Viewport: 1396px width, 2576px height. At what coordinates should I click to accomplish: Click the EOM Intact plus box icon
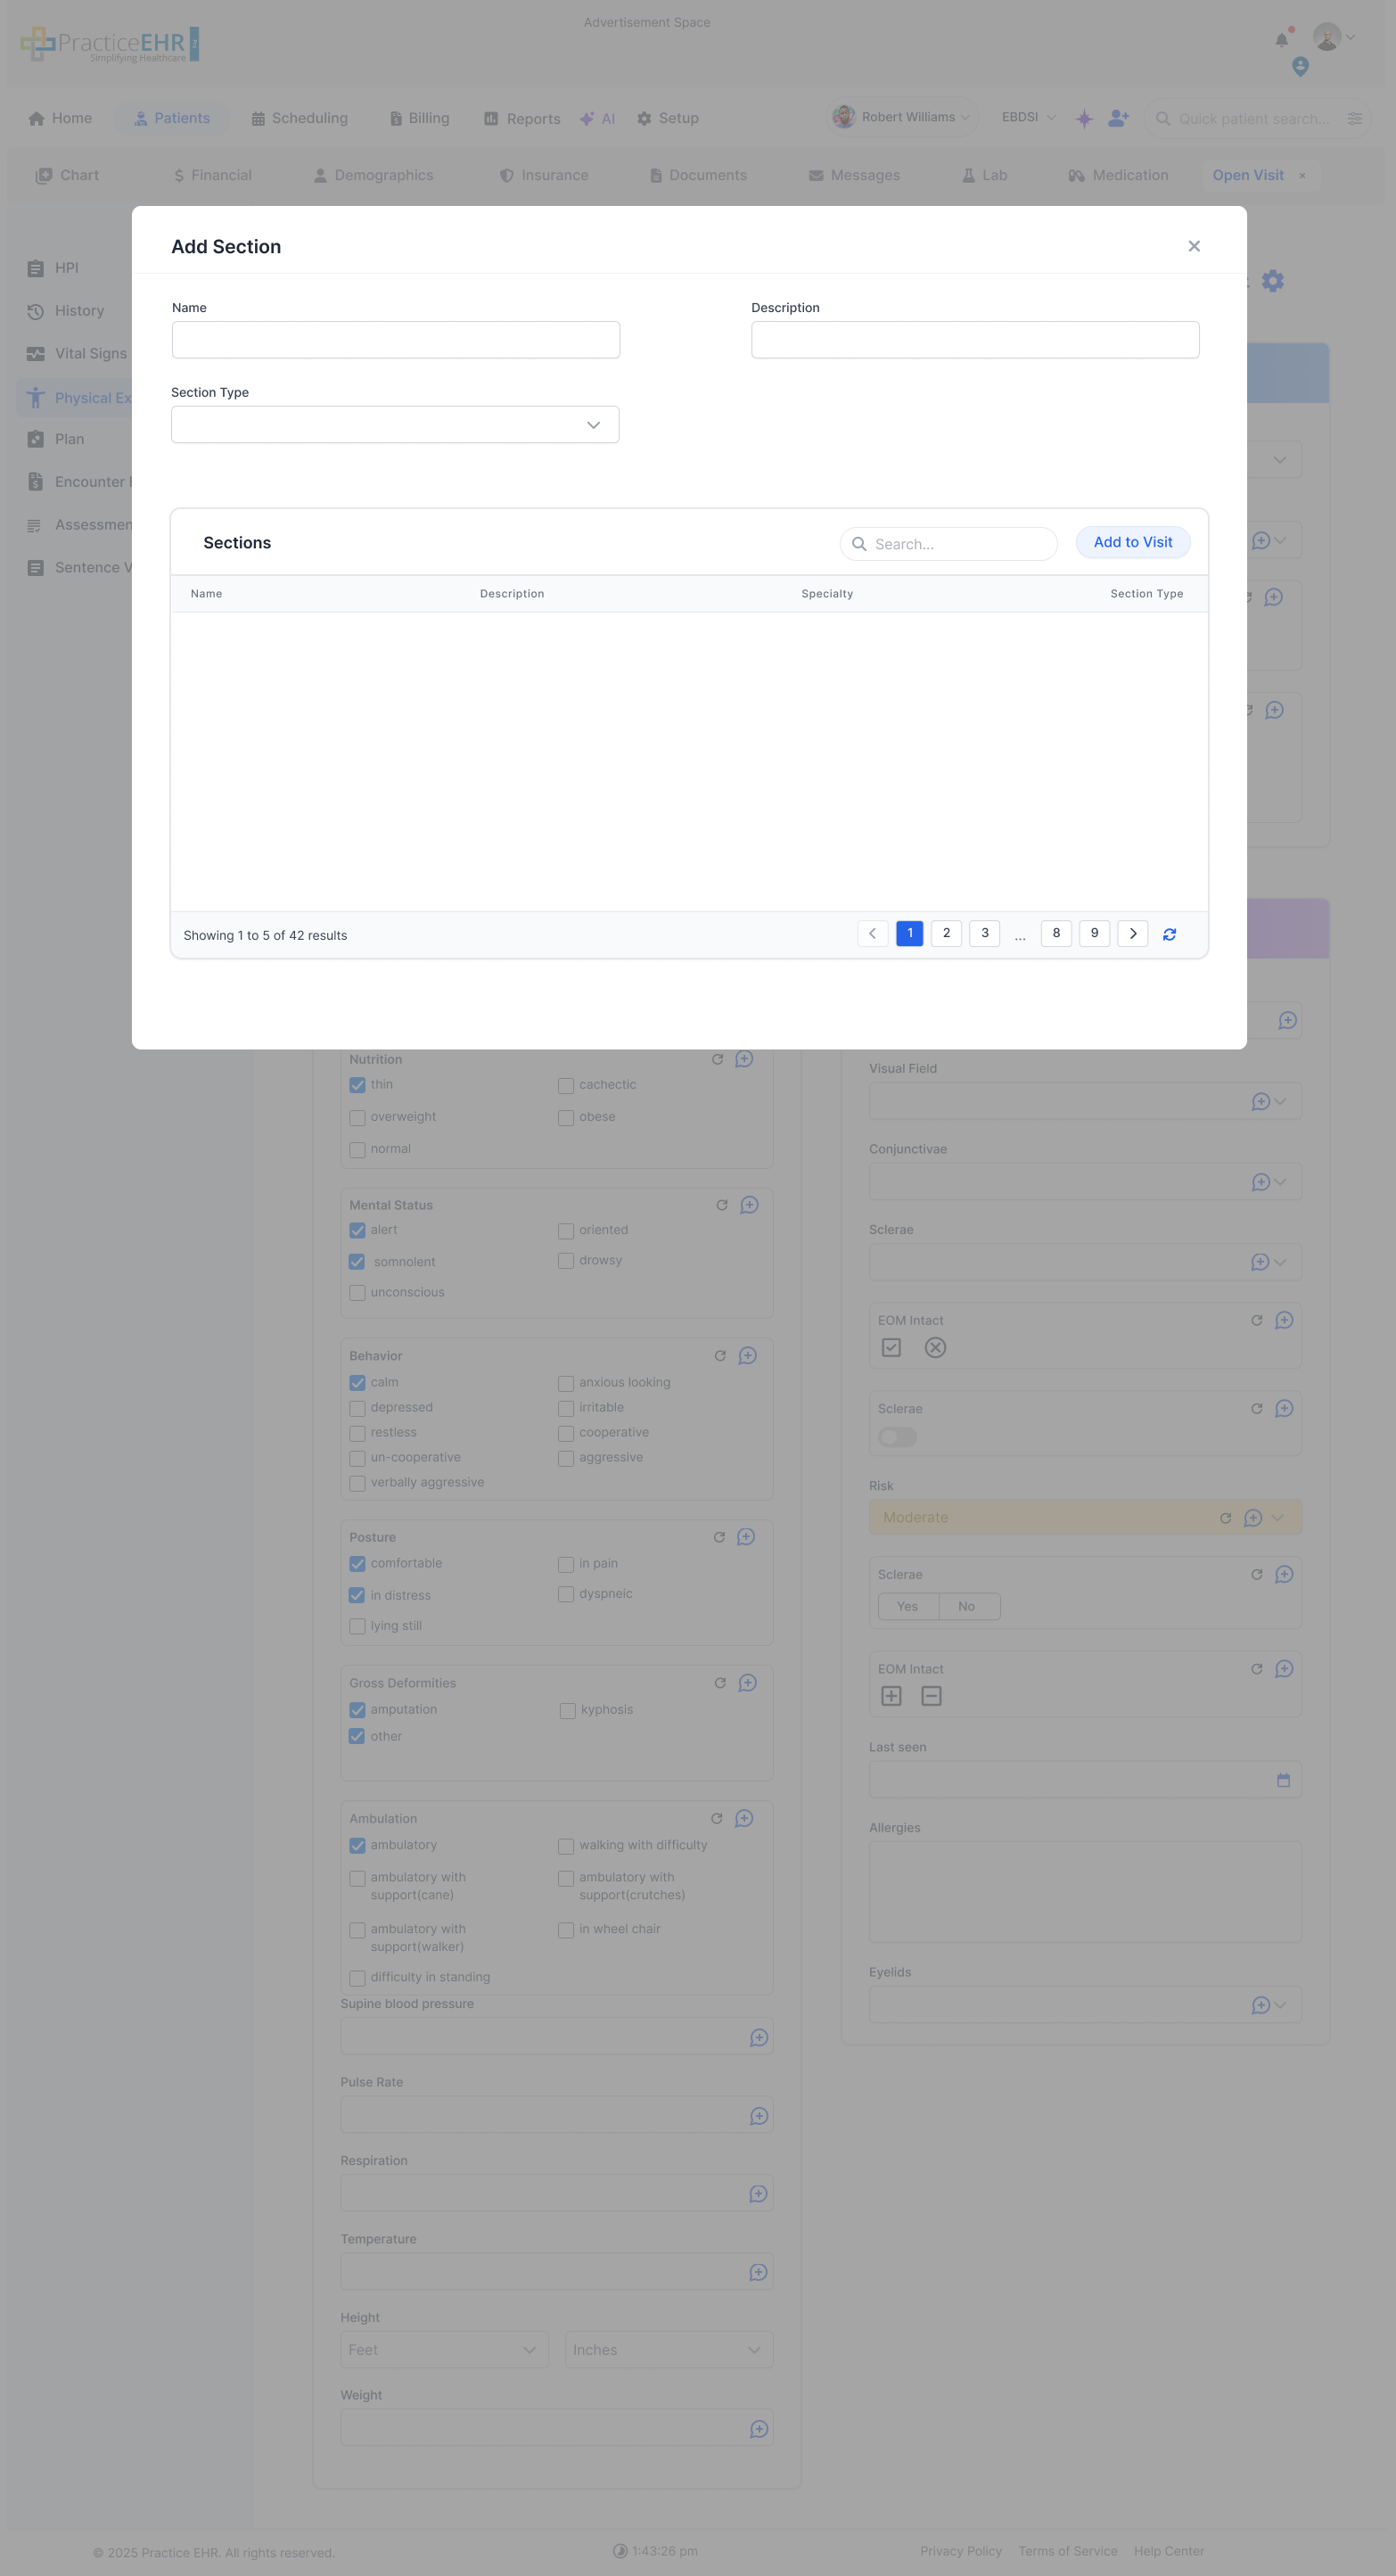[891, 1696]
